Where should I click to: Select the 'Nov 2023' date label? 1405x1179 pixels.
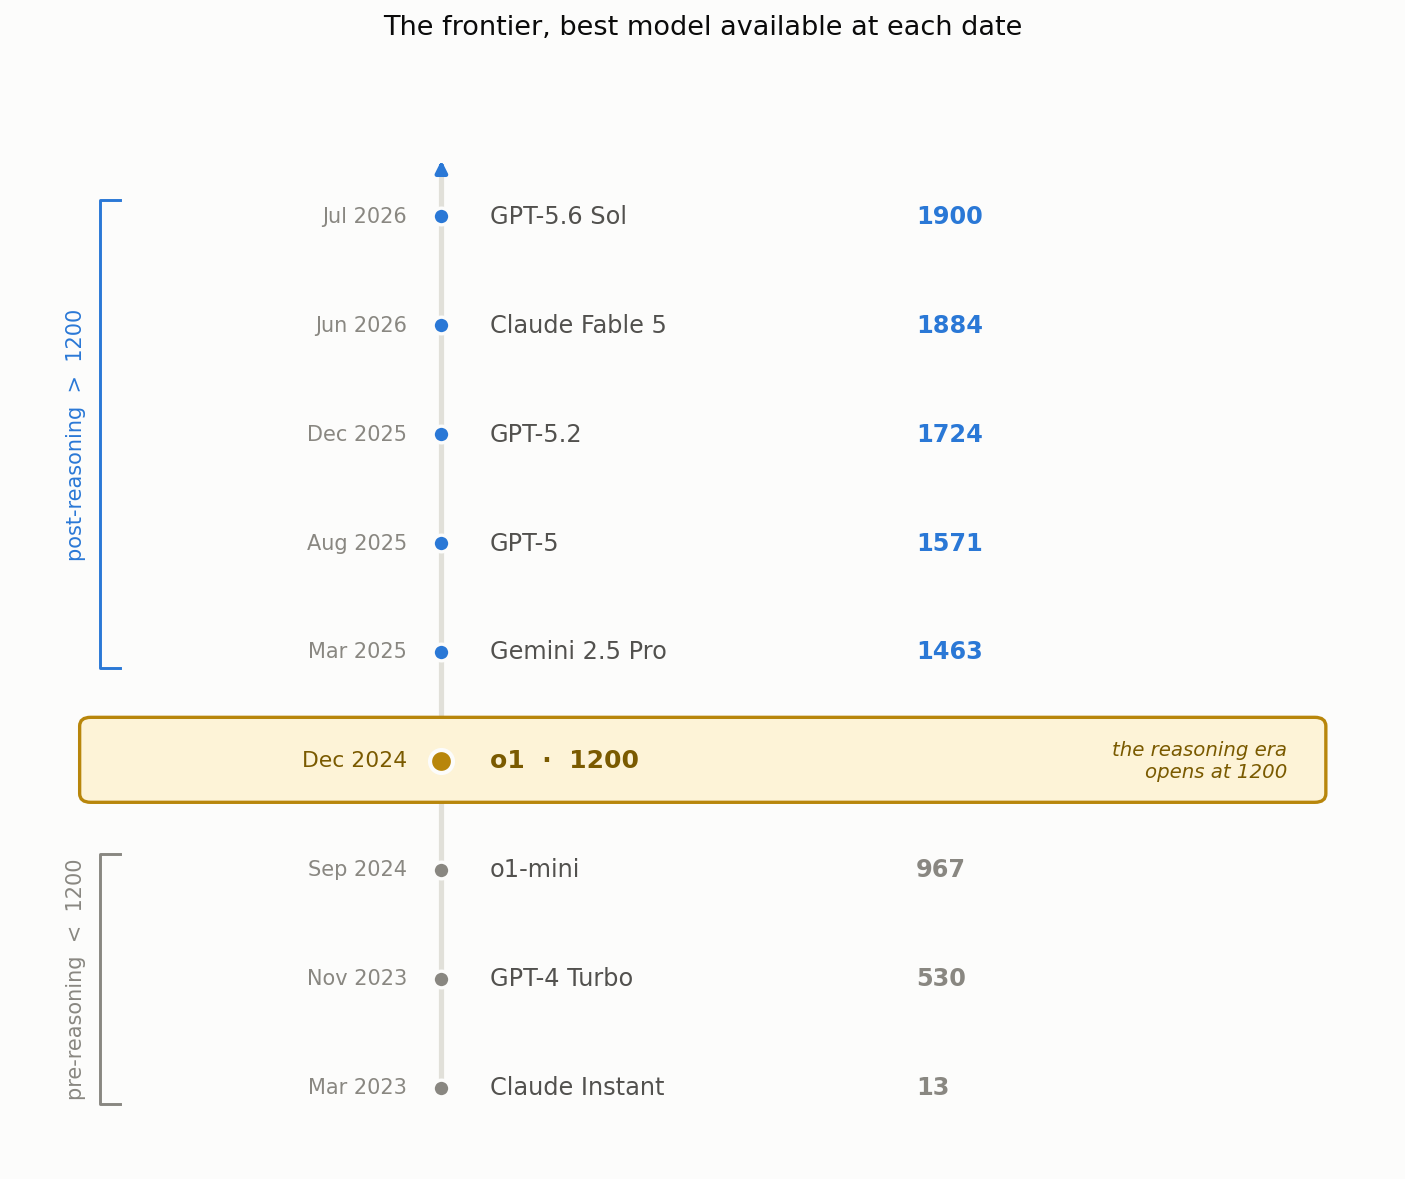pyautogui.click(x=357, y=979)
